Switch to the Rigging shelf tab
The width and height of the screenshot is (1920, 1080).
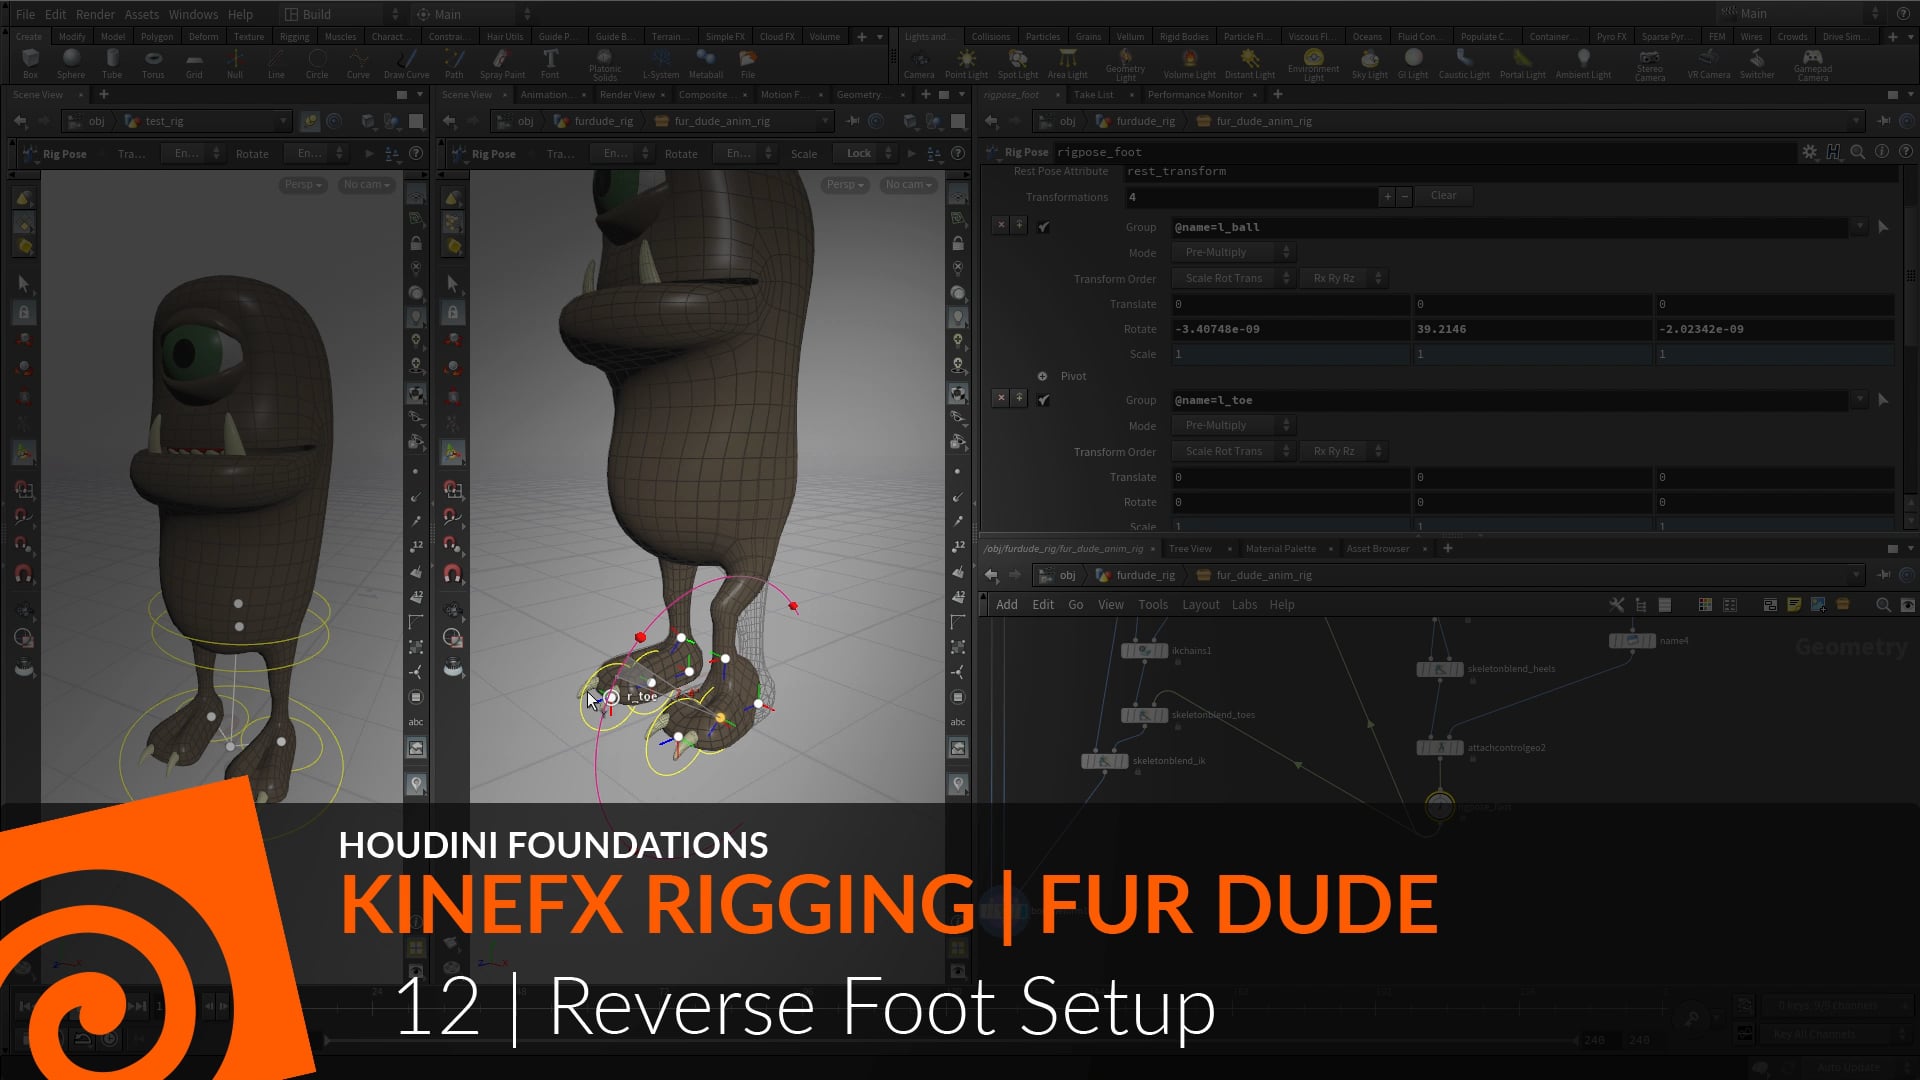pyautogui.click(x=293, y=36)
